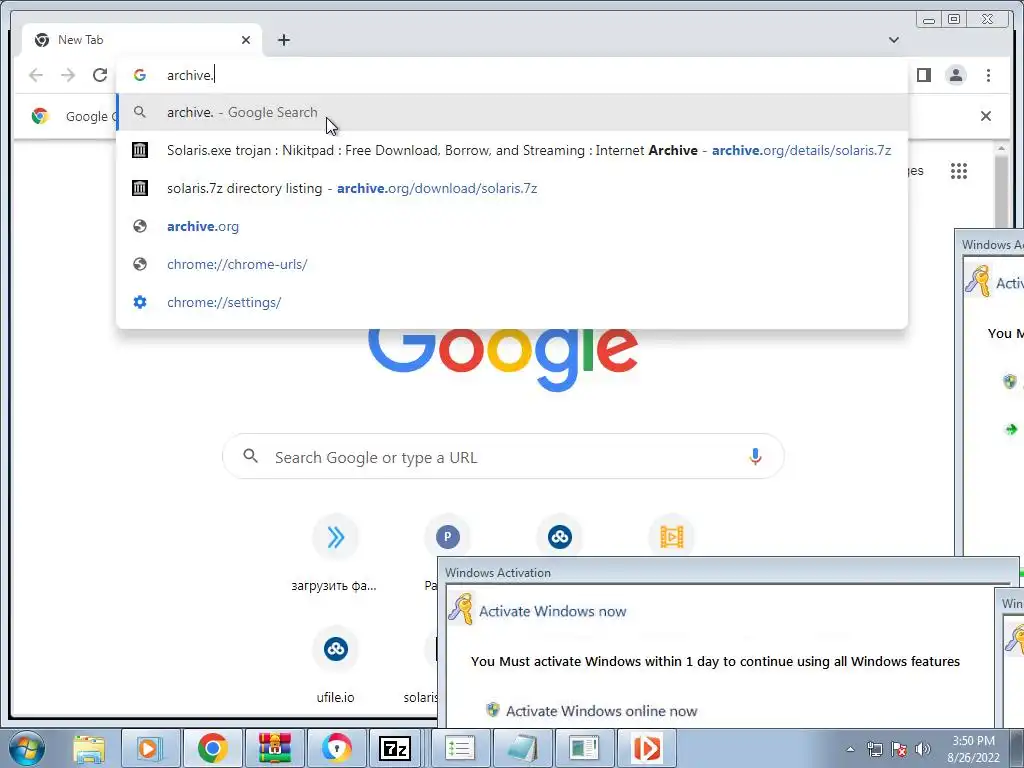The width and height of the screenshot is (1024, 768).
Task: Open Chrome three-dot menu
Action: coord(988,75)
